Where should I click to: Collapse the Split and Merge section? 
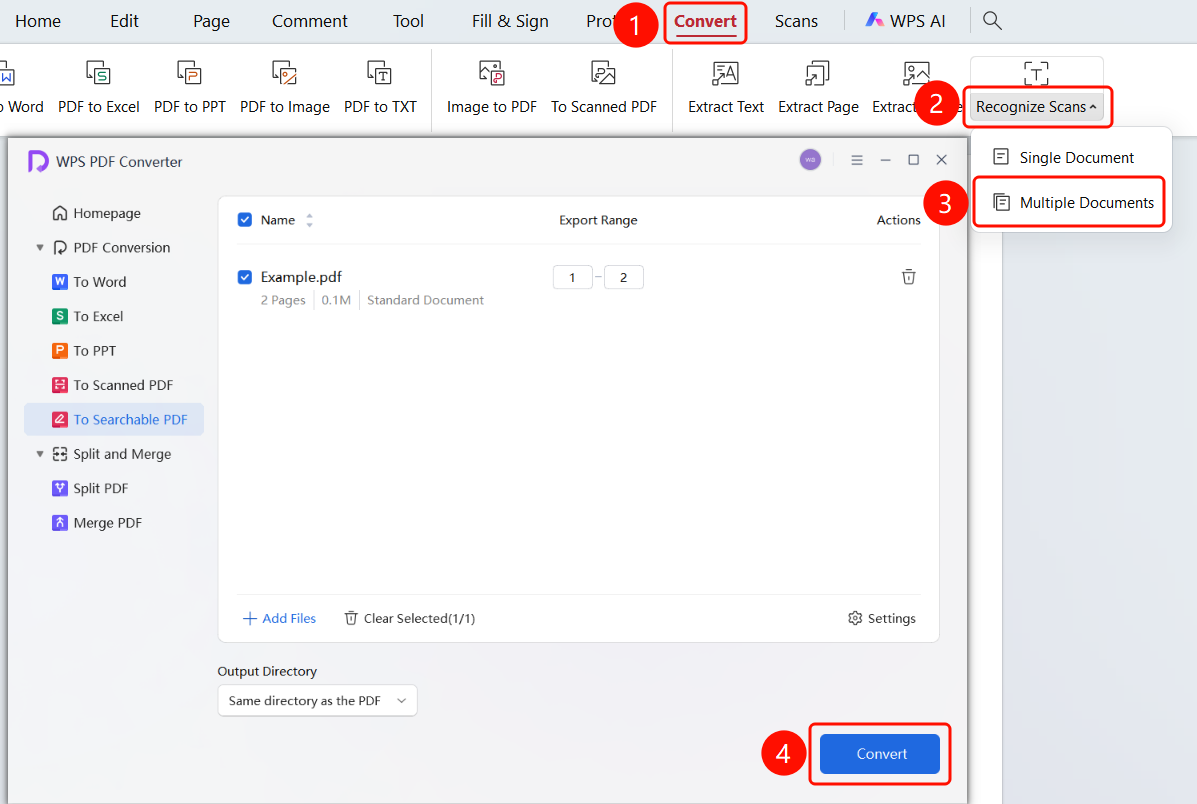click(40, 454)
